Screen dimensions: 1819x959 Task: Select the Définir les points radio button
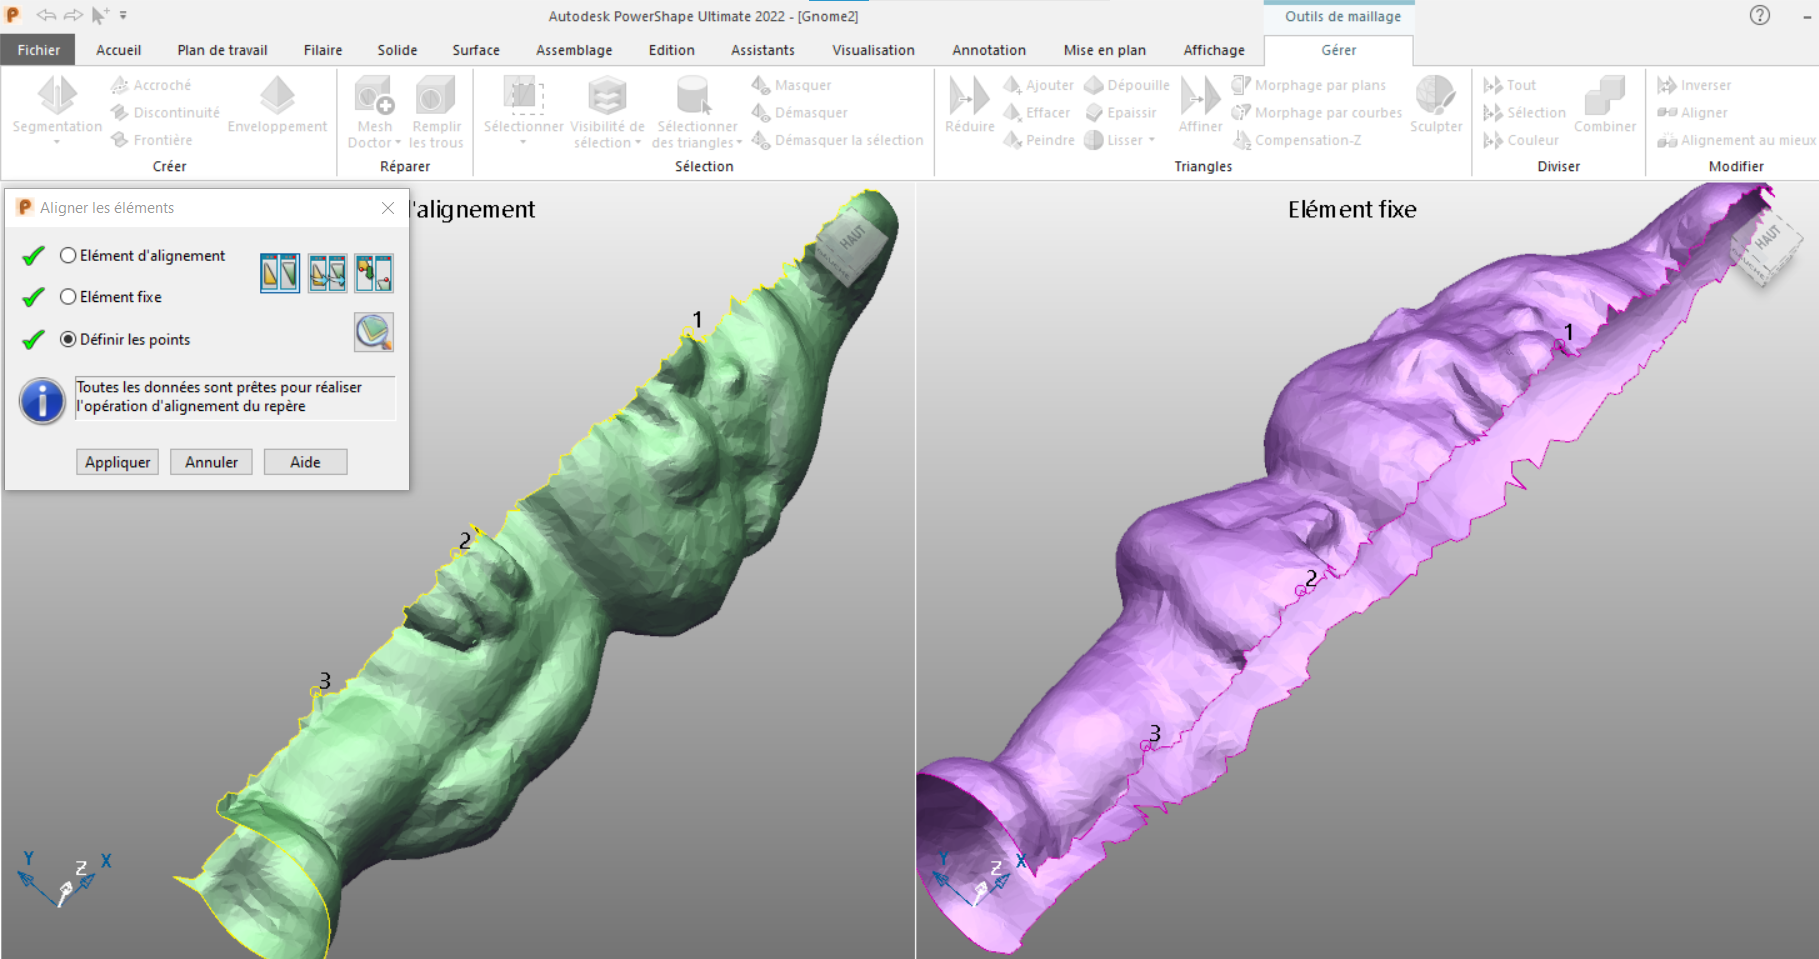click(68, 340)
